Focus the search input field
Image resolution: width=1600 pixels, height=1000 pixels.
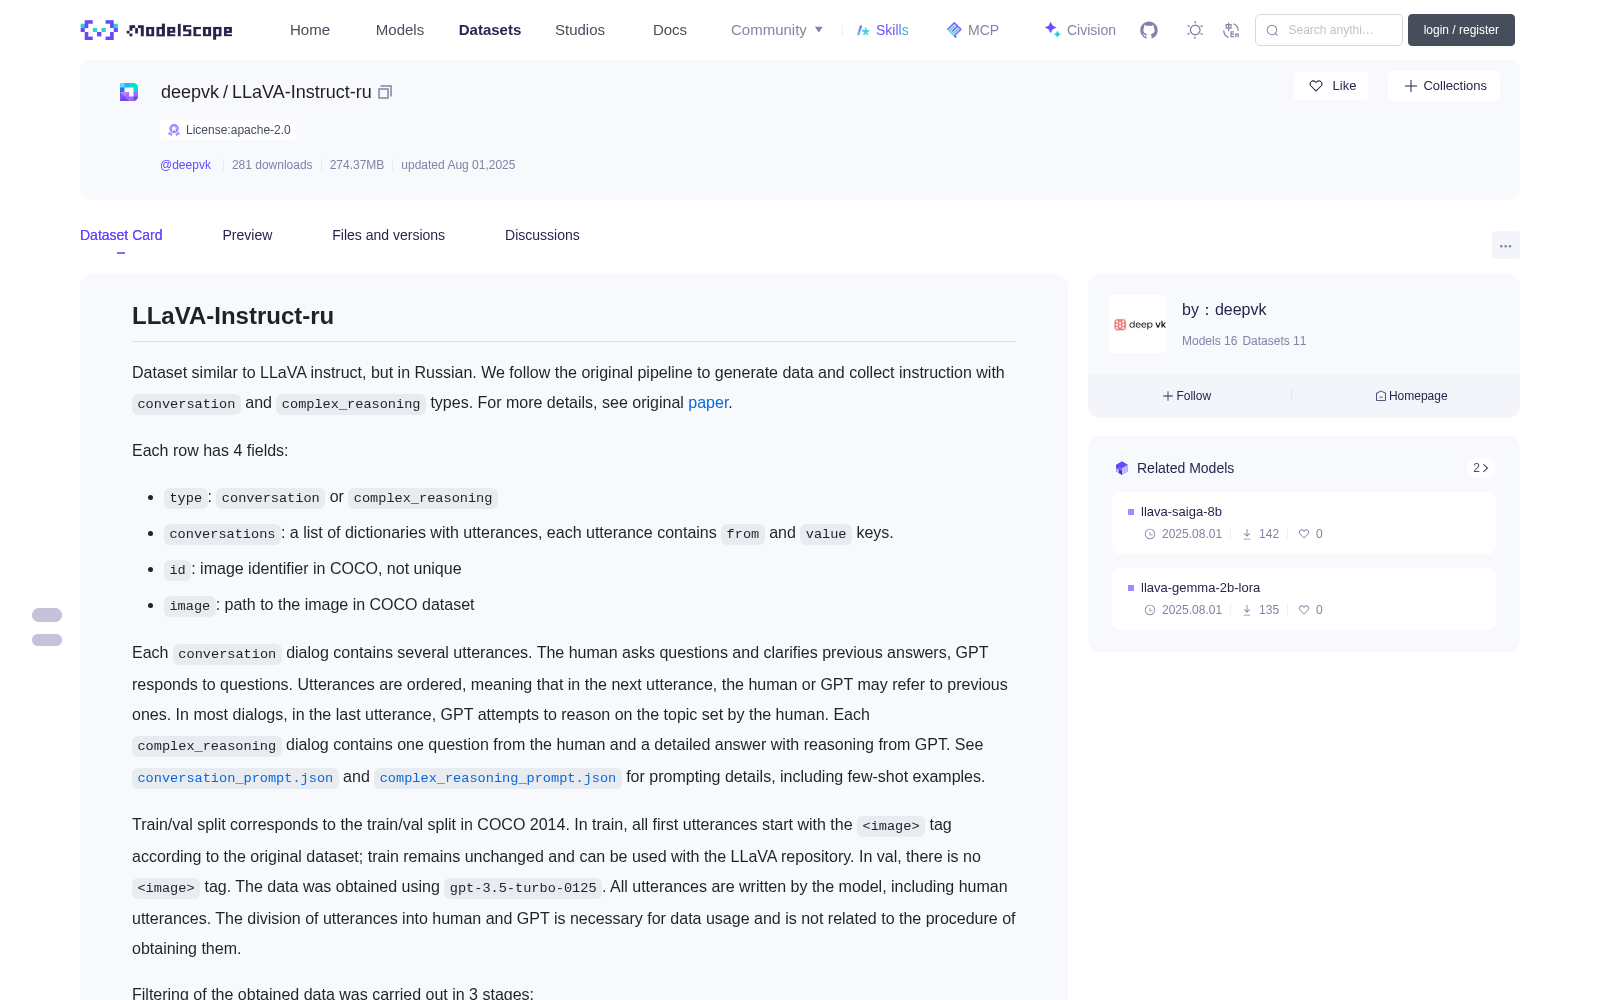pos(1329,30)
